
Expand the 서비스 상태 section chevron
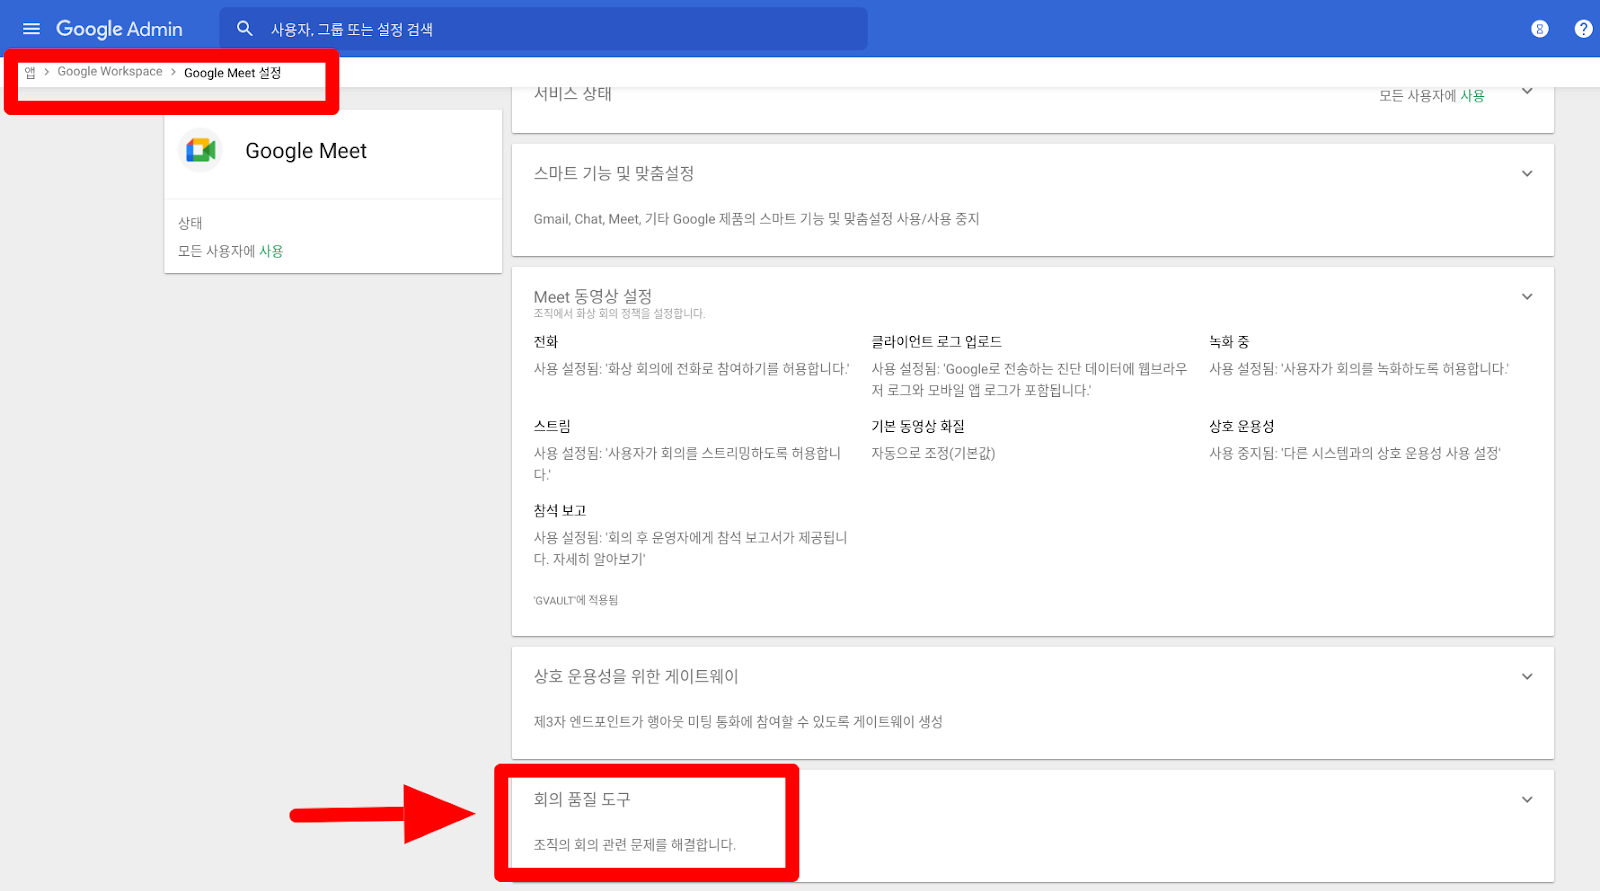pos(1527,92)
